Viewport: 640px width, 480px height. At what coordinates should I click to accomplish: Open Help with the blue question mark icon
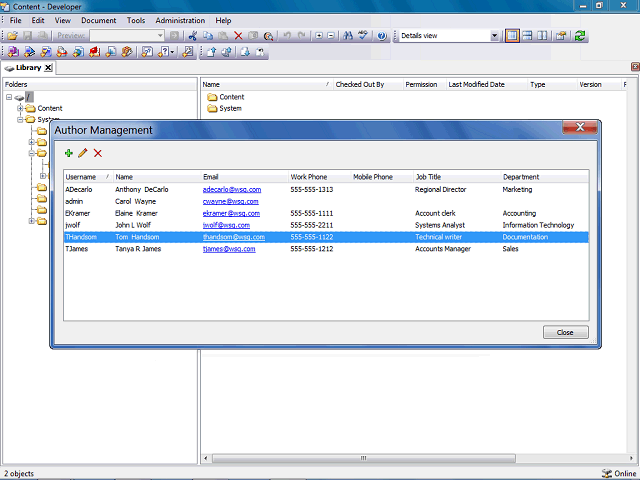[382, 36]
